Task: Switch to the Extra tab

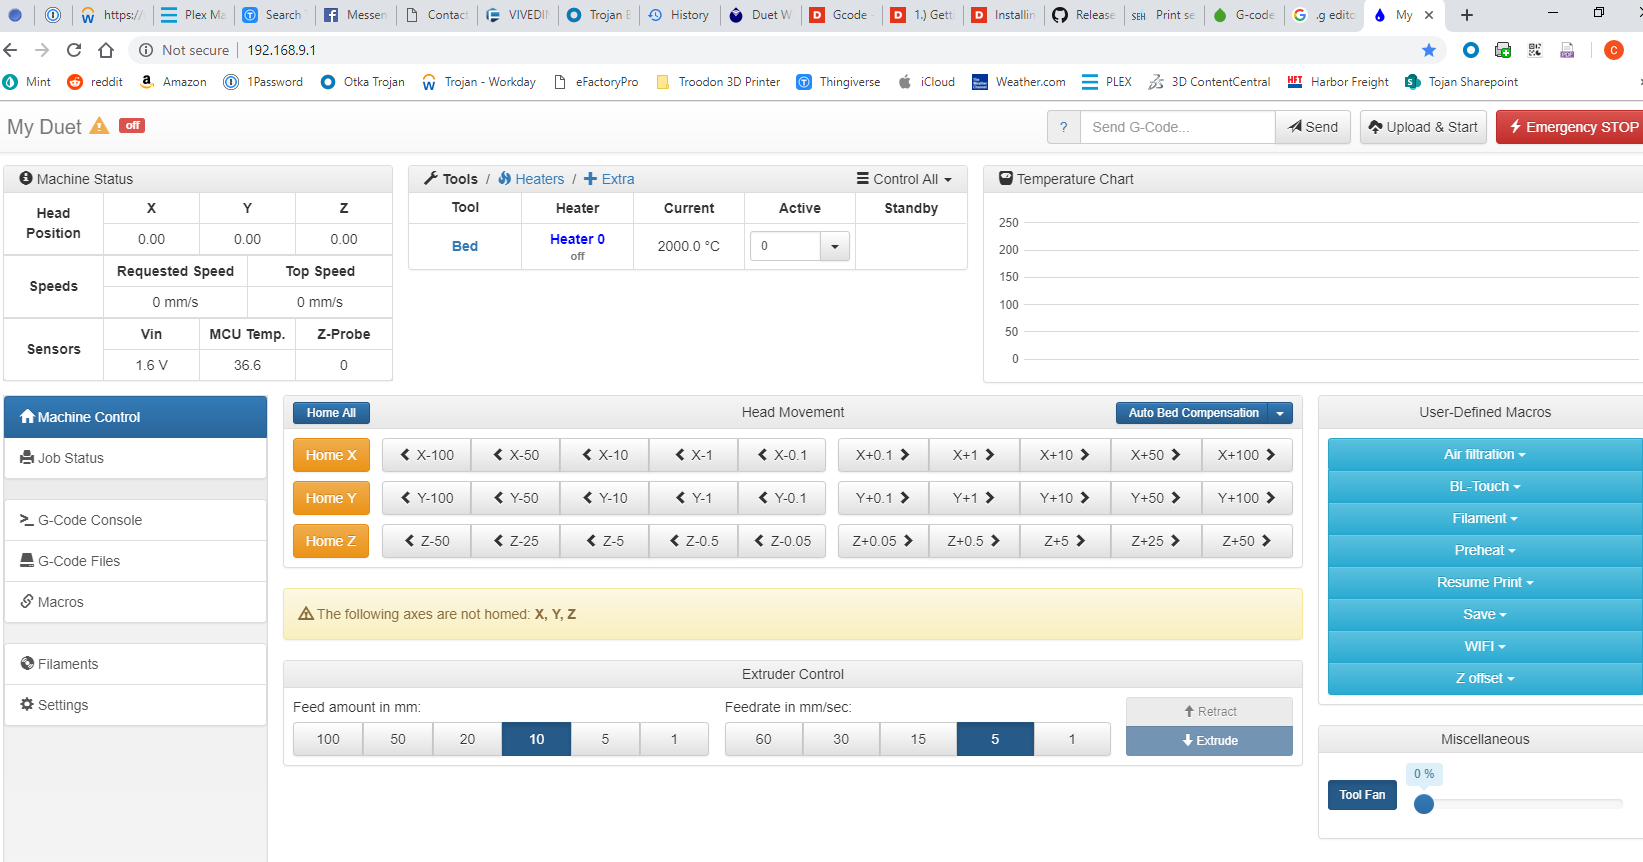Action: point(609,179)
